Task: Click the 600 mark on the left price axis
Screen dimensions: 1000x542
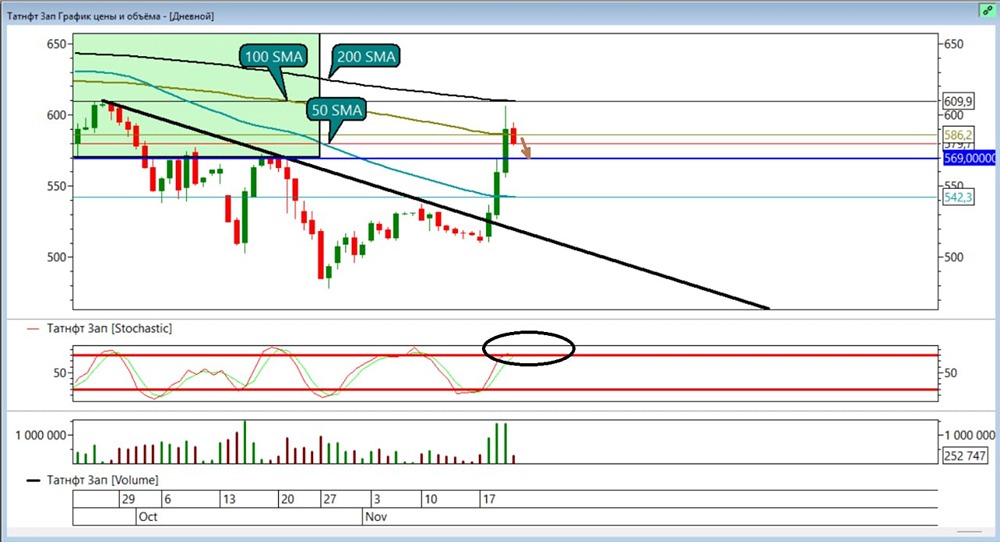Action: click(56, 115)
